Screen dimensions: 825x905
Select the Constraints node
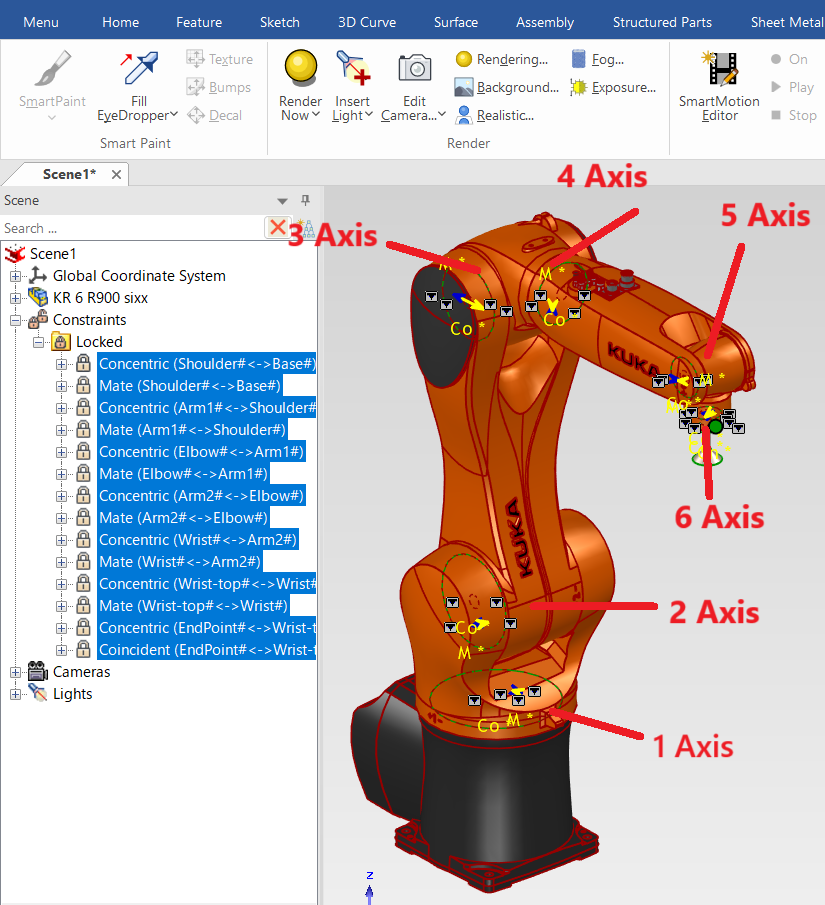coord(89,320)
